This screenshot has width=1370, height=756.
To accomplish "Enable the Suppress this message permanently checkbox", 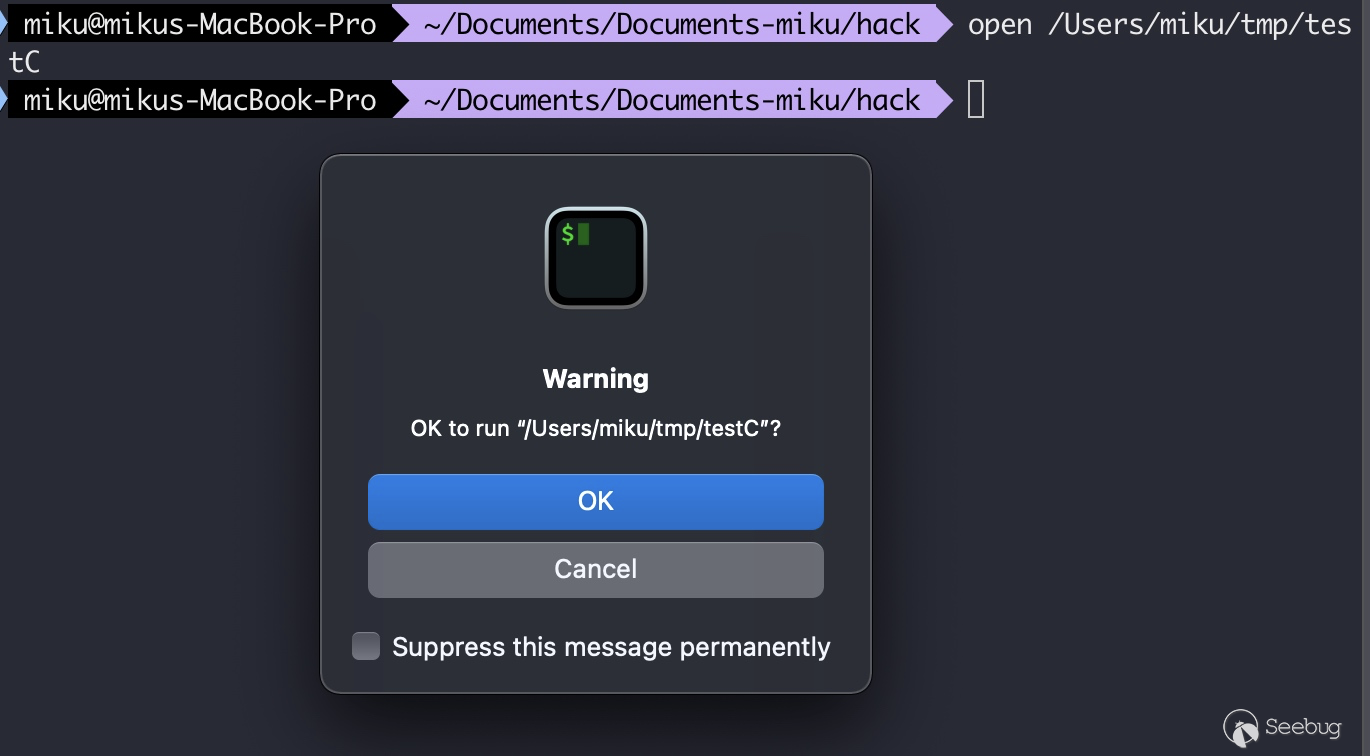I will coord(366,646).
